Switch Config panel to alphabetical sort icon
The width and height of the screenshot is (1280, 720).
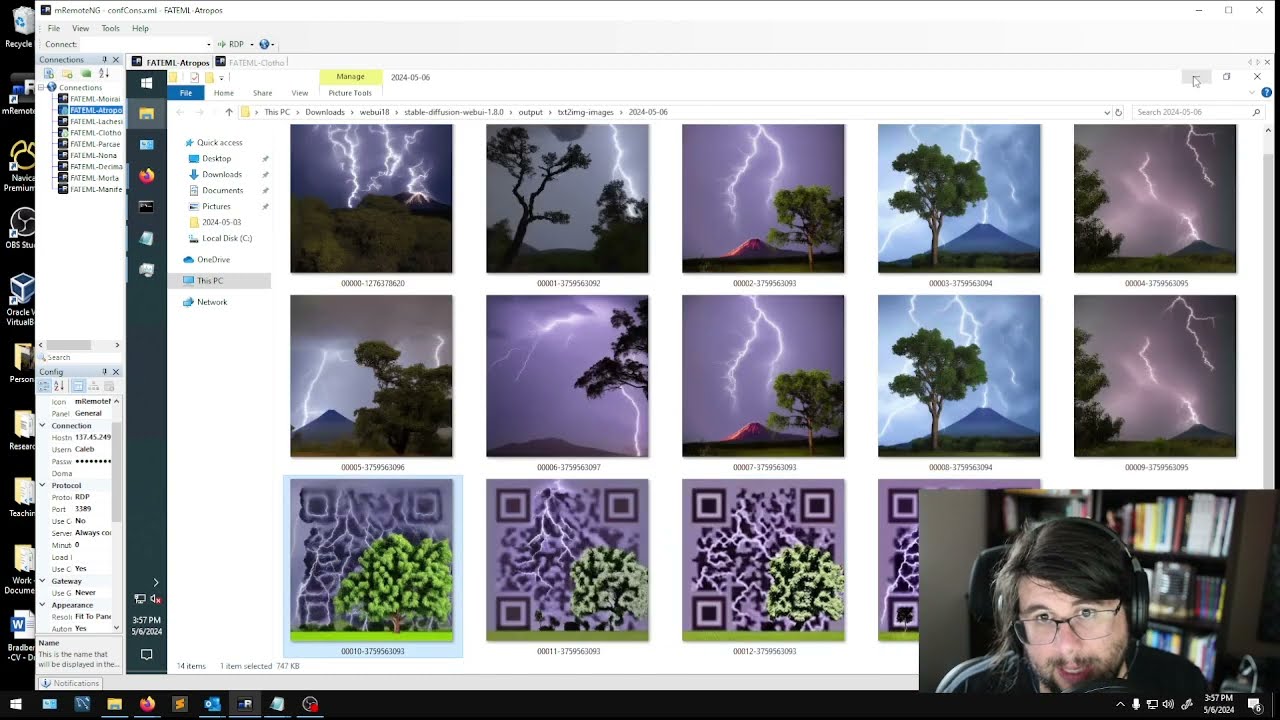click(x=59, y=386)
